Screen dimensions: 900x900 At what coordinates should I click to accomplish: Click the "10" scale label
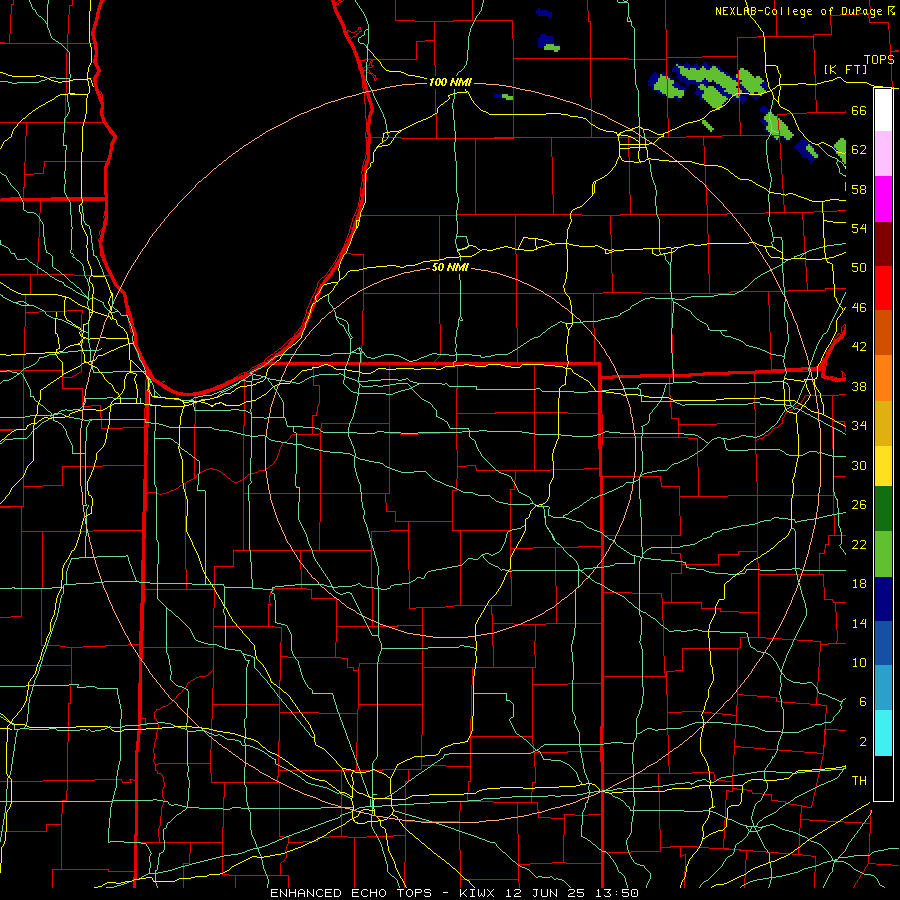tap(859, 663)
